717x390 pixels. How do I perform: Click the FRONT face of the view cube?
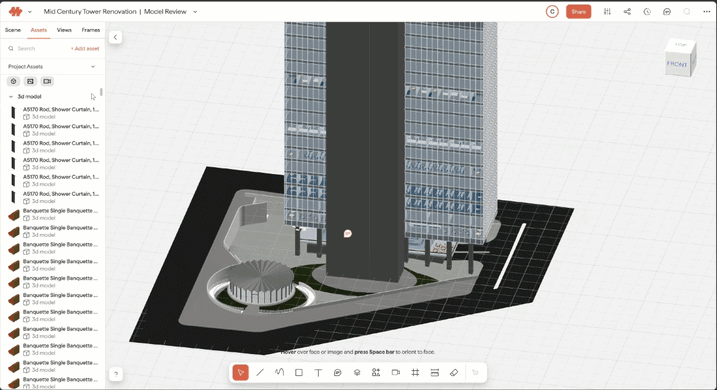coord(677,64)
